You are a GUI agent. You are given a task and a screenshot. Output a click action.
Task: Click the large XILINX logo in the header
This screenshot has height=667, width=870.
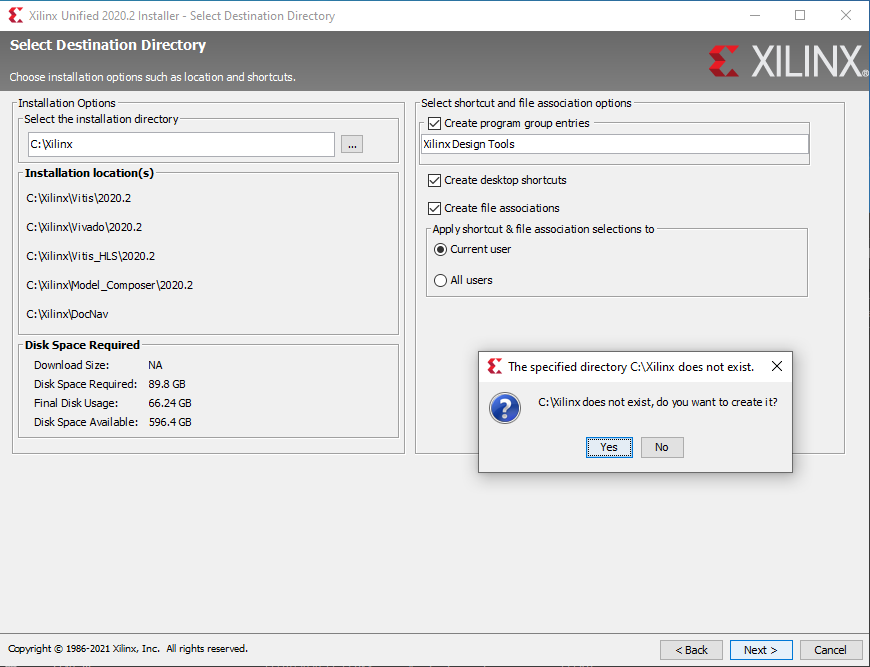[x=788, y=62]
